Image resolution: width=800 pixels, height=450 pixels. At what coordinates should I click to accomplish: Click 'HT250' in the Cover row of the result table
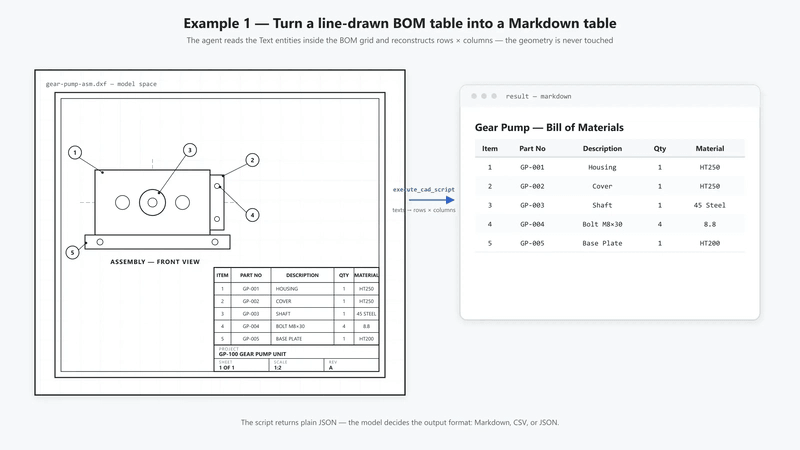[x=710, y=186]
